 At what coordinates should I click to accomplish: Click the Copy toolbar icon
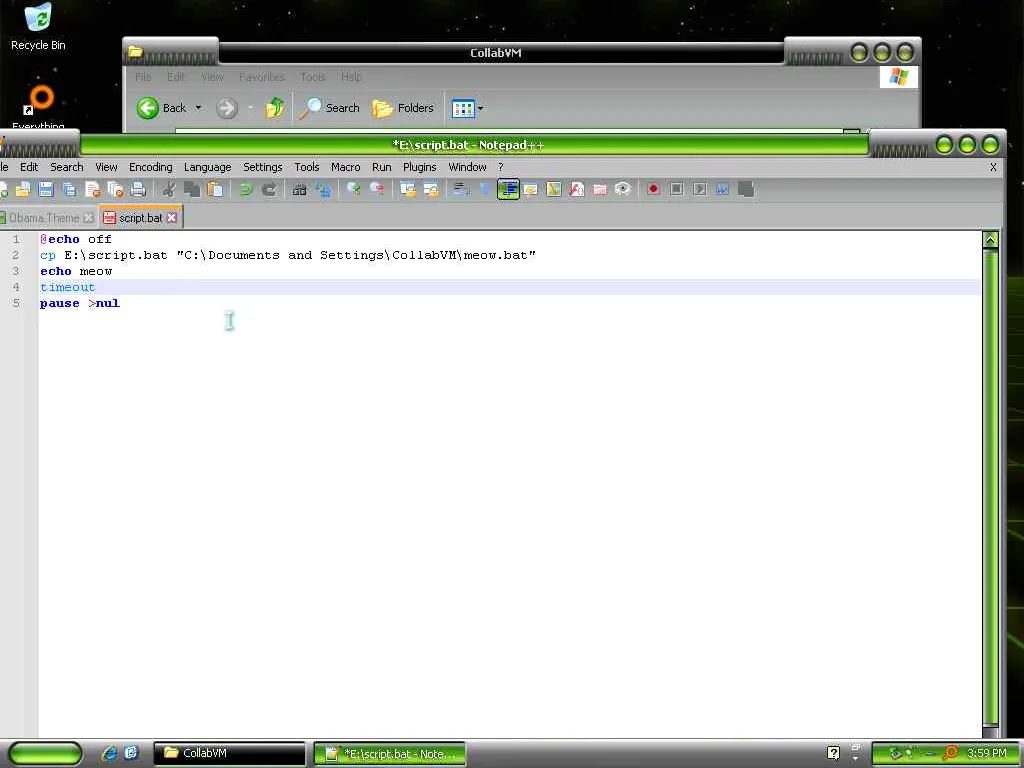pos(192,189)
